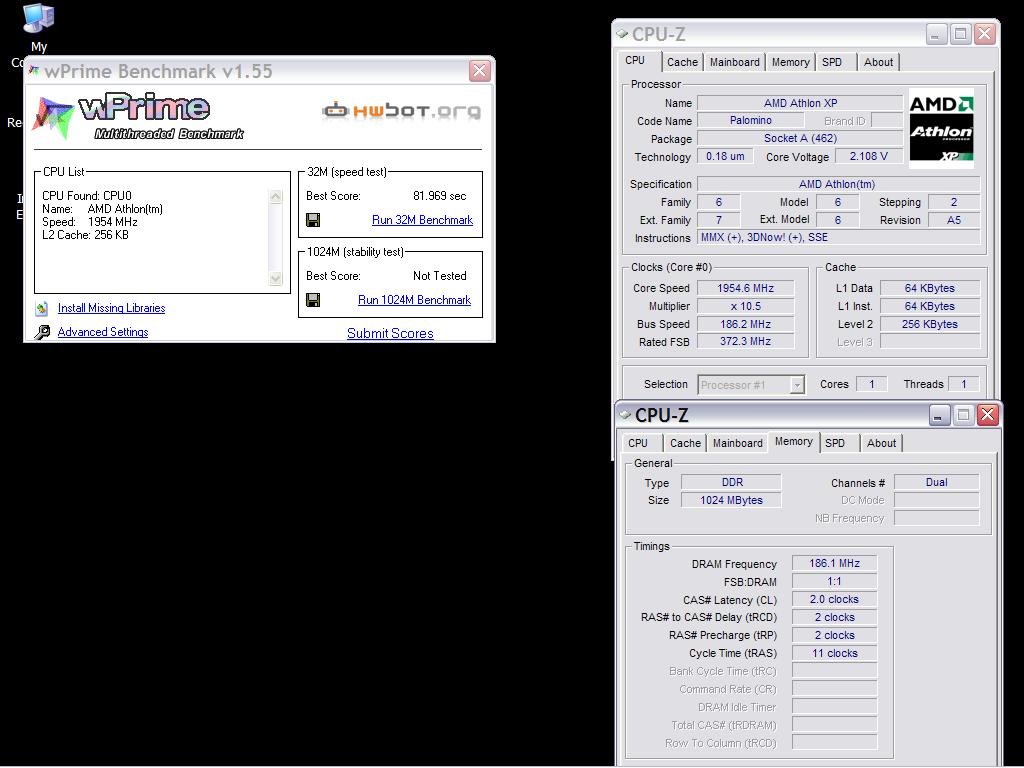This screenshot has width=1024, height=768.
Task: Click Core Speed value 1954.6 MHz
Action: (x=745, y=288)
